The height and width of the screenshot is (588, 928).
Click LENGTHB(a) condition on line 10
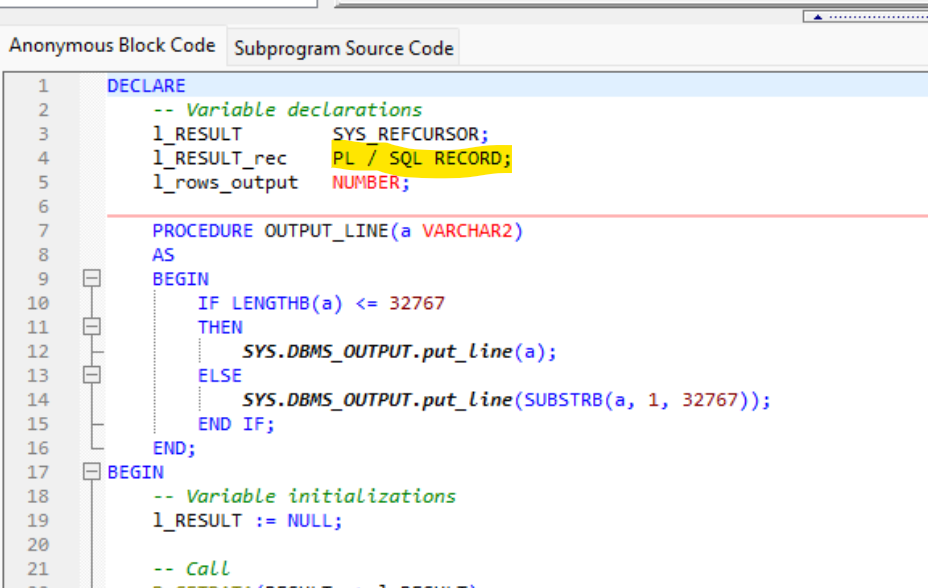click(287, 303)
